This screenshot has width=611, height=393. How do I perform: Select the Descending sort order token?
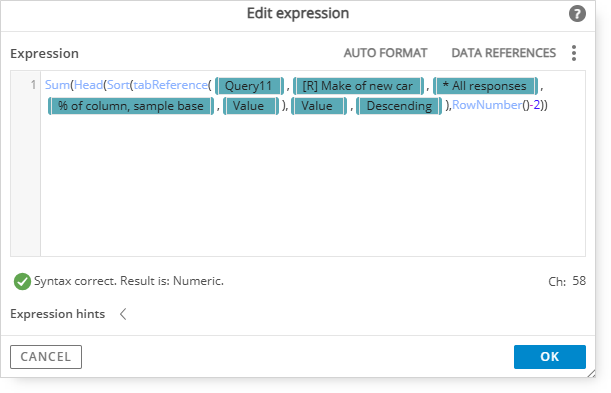click(x=399, y=106)
